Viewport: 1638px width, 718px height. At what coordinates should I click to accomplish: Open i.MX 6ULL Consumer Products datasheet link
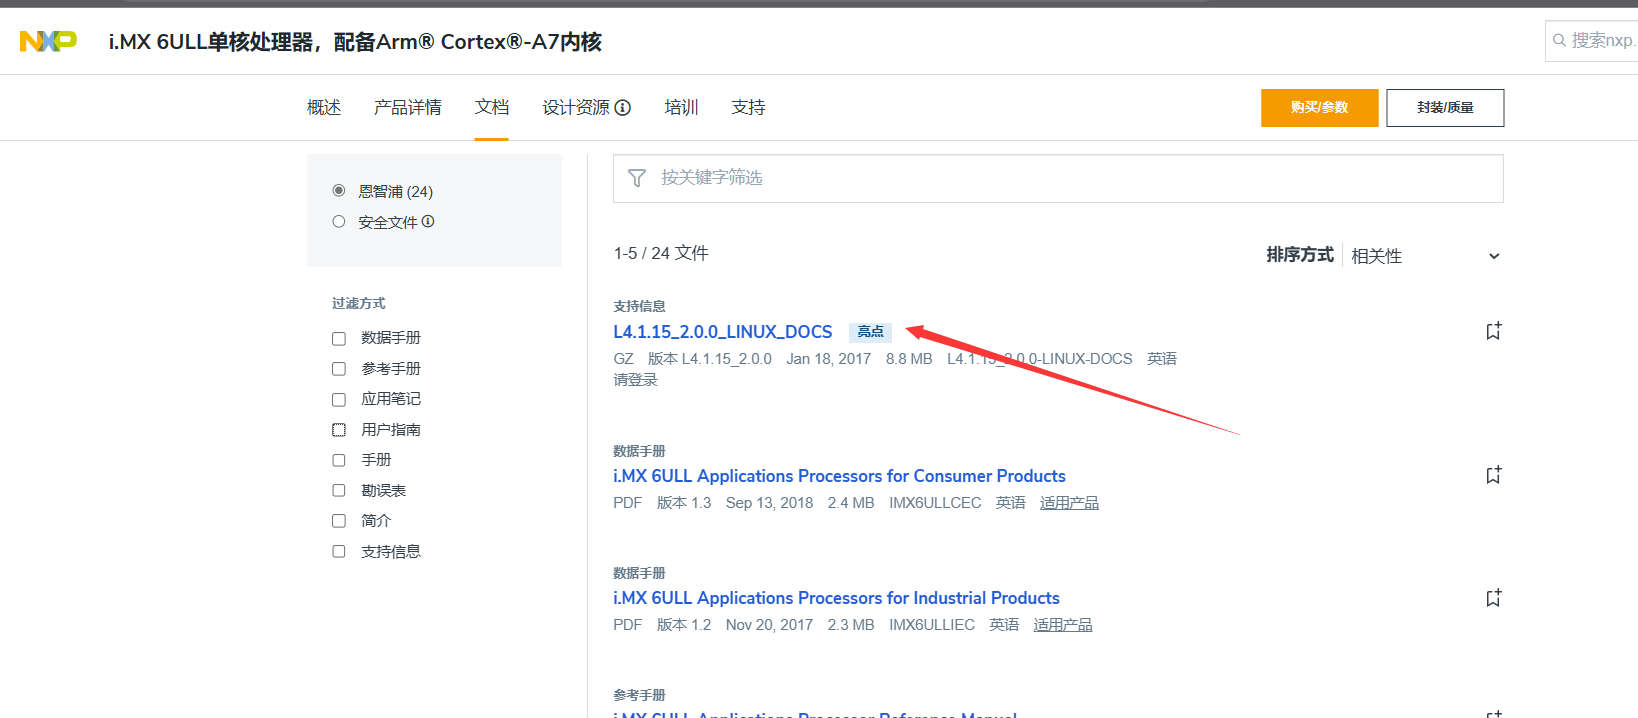coord(839,476)
